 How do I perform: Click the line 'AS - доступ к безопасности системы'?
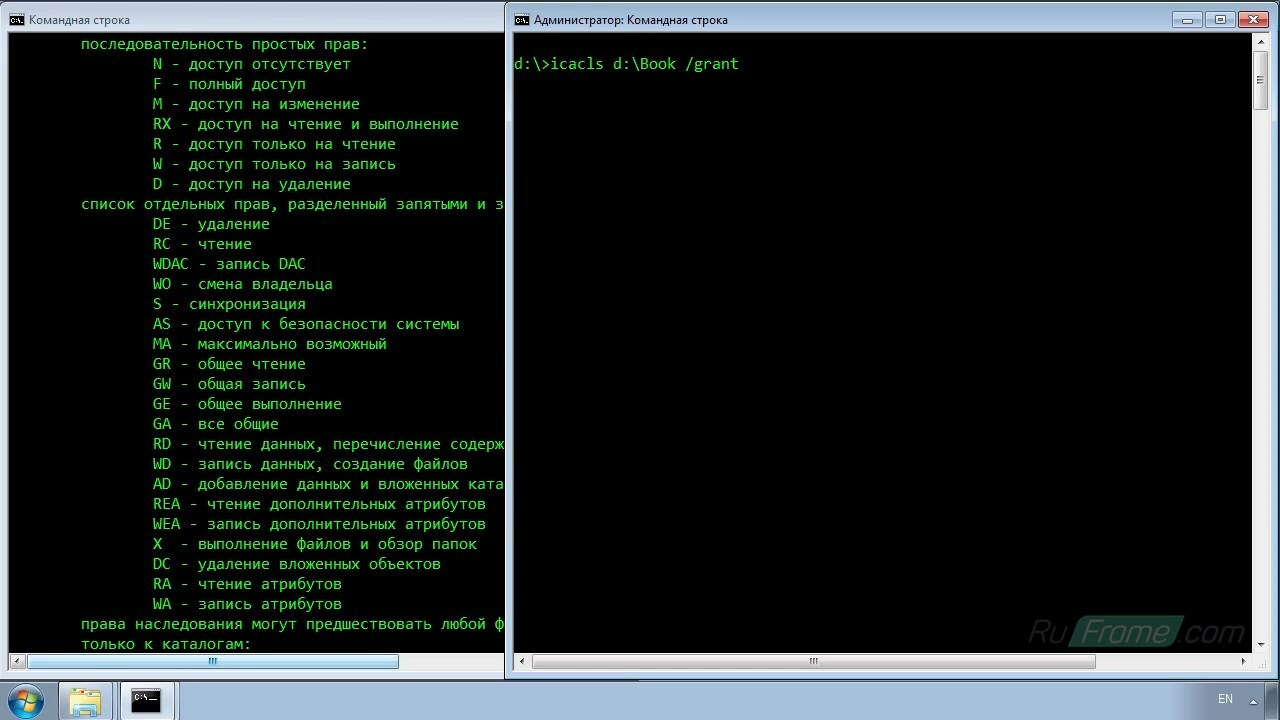[x=306, y=324]
